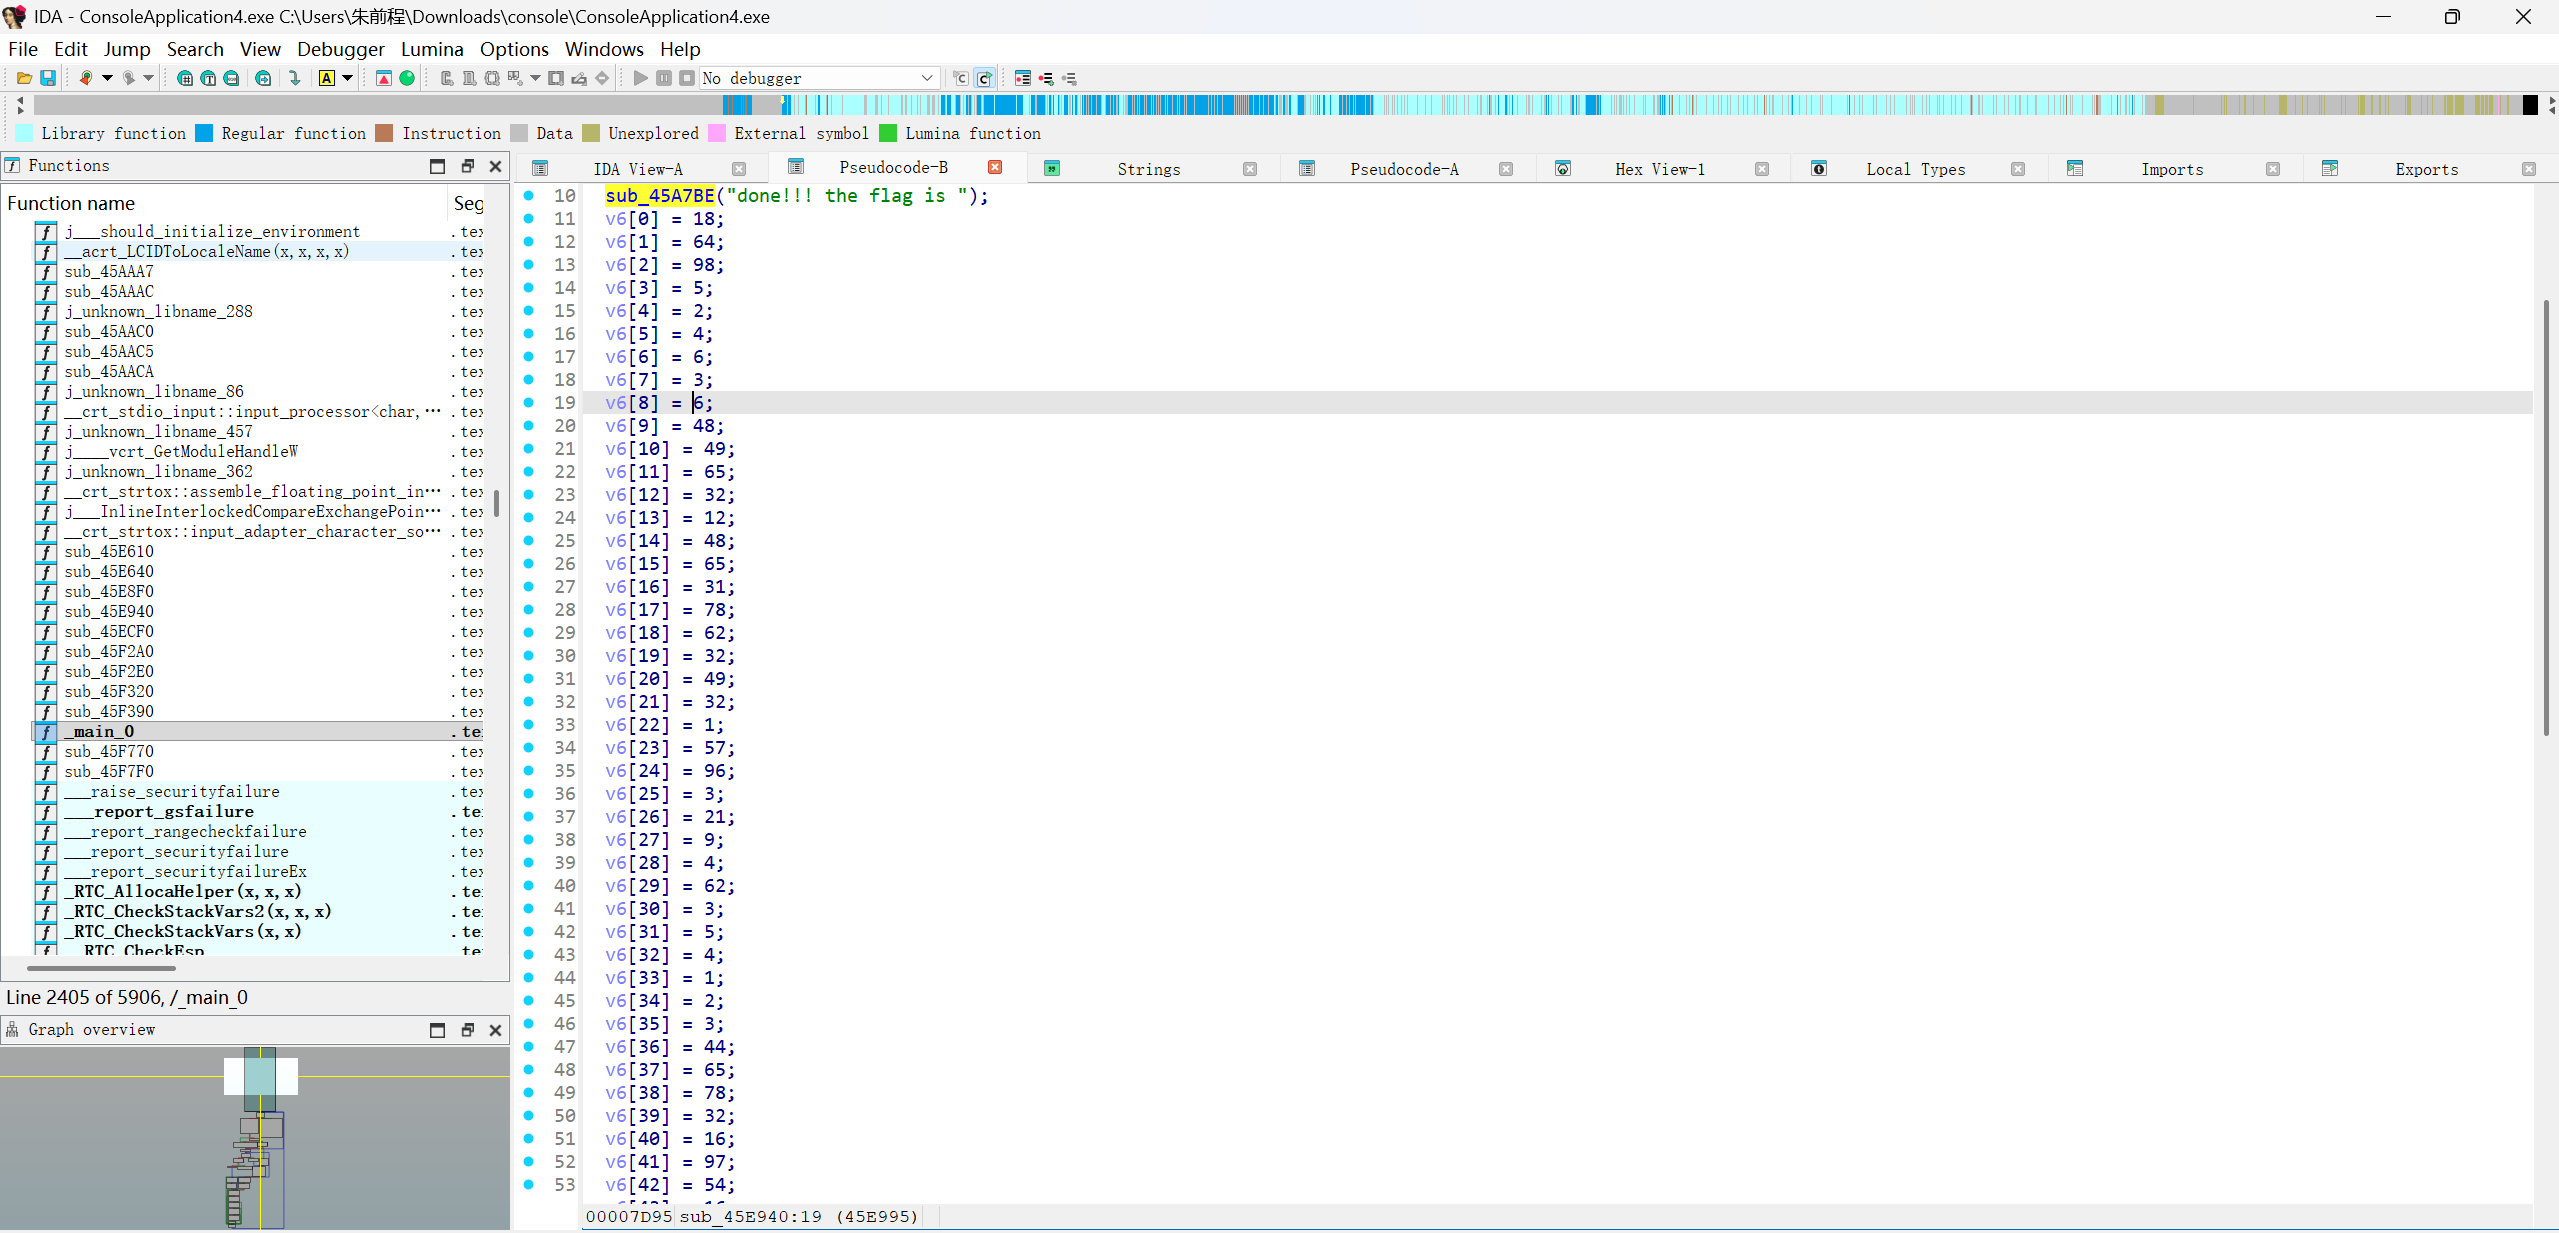Click the stop process square icon
The width and height of the screenshot is (2559, 1233).
click(x=687, y=78)
